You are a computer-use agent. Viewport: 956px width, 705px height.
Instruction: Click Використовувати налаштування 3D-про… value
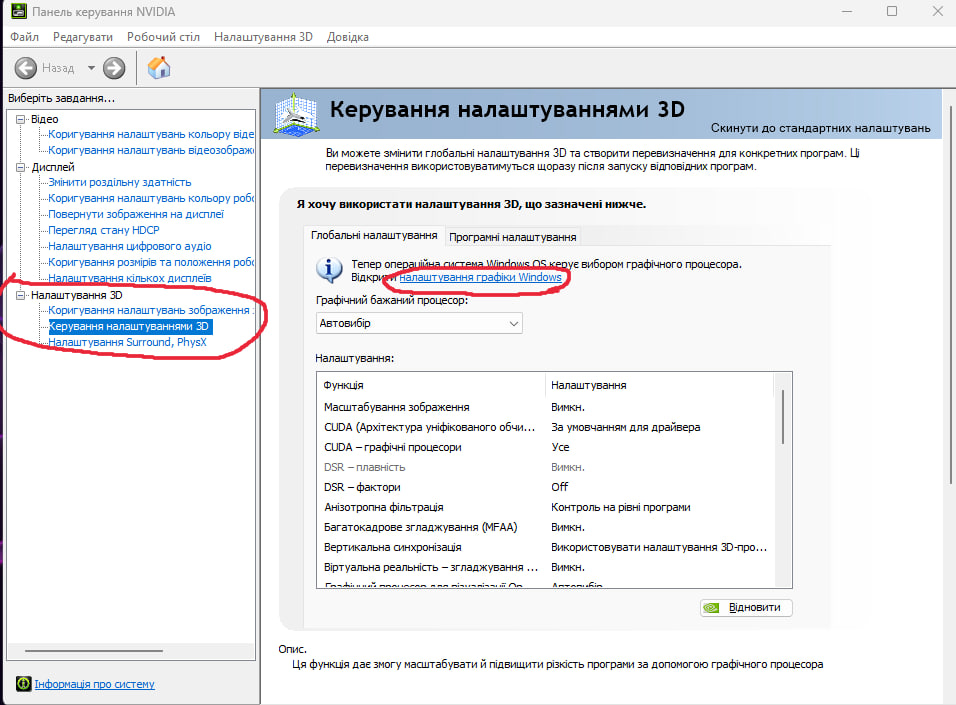[659, 547]
